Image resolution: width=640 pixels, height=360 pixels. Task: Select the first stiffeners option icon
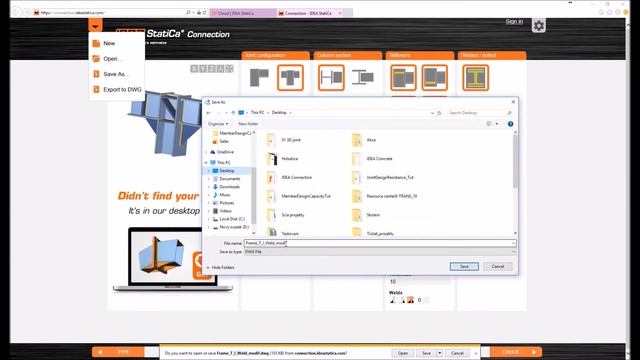coord(403,78)
